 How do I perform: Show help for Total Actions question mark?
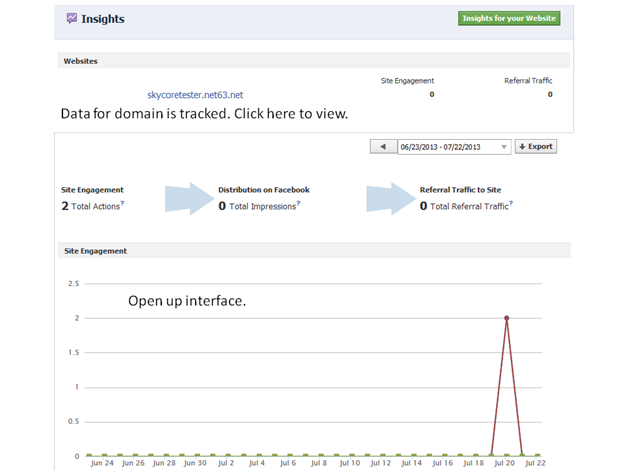(123, 203)
